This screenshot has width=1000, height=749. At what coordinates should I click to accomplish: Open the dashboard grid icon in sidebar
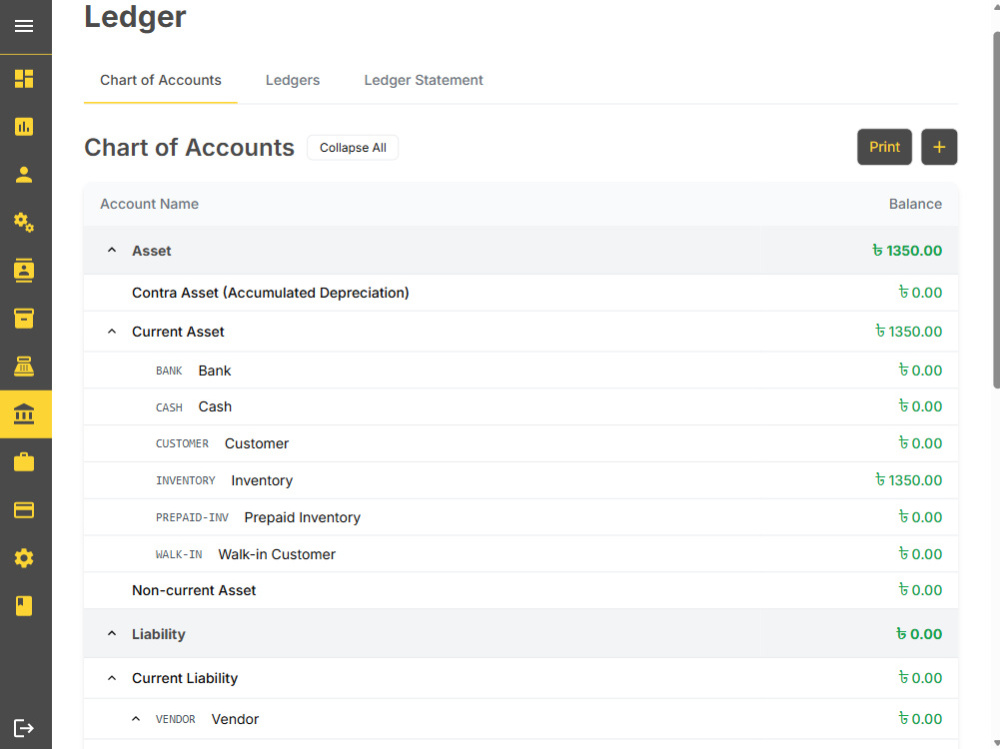point(24,78)
